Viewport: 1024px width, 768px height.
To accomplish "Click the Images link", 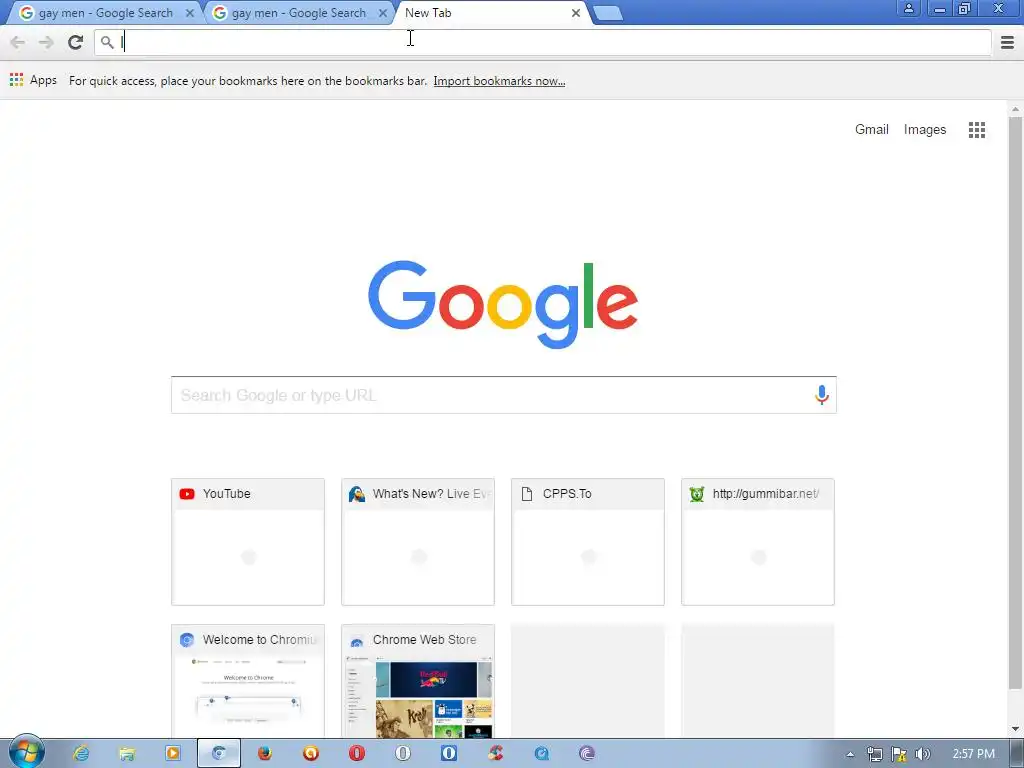I will [925, 129].
